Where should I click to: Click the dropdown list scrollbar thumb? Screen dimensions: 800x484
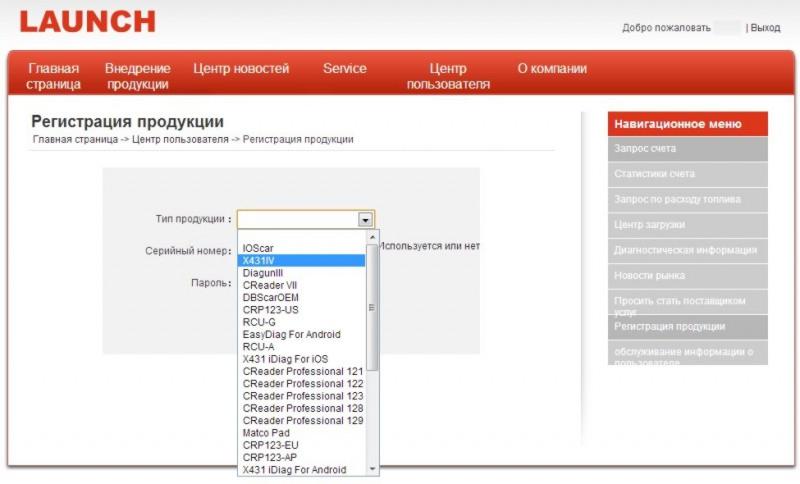(x=372, y=307)
